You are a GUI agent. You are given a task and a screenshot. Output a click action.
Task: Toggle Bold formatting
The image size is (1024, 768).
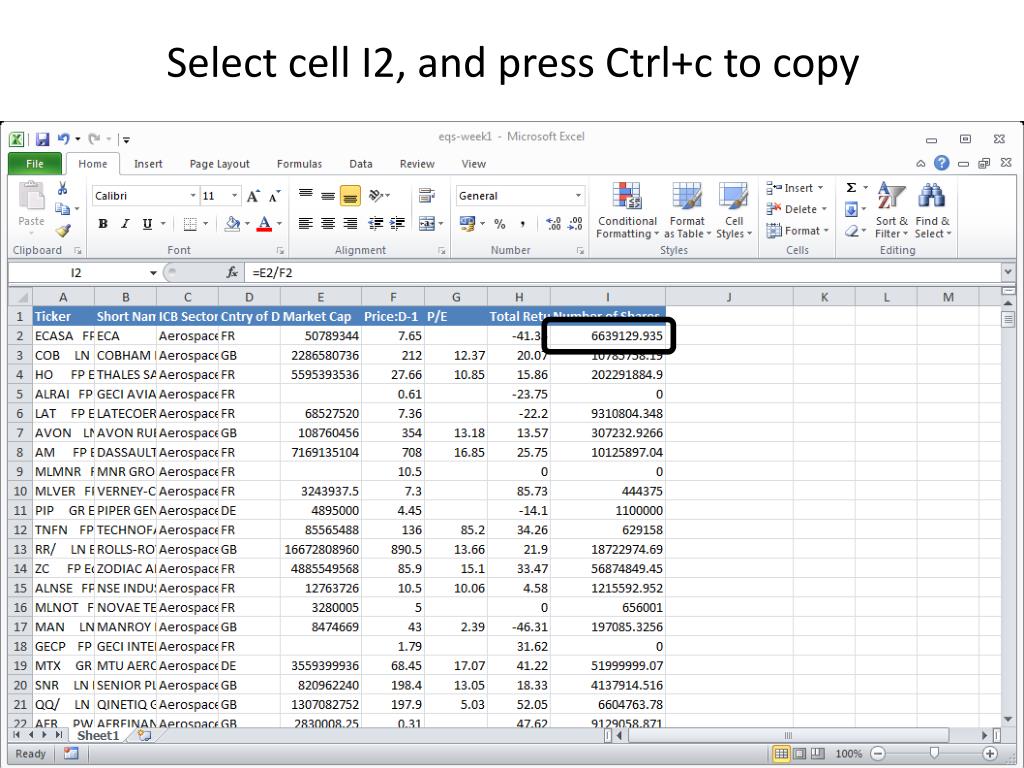pyautogui.click(x=103, y=224)
